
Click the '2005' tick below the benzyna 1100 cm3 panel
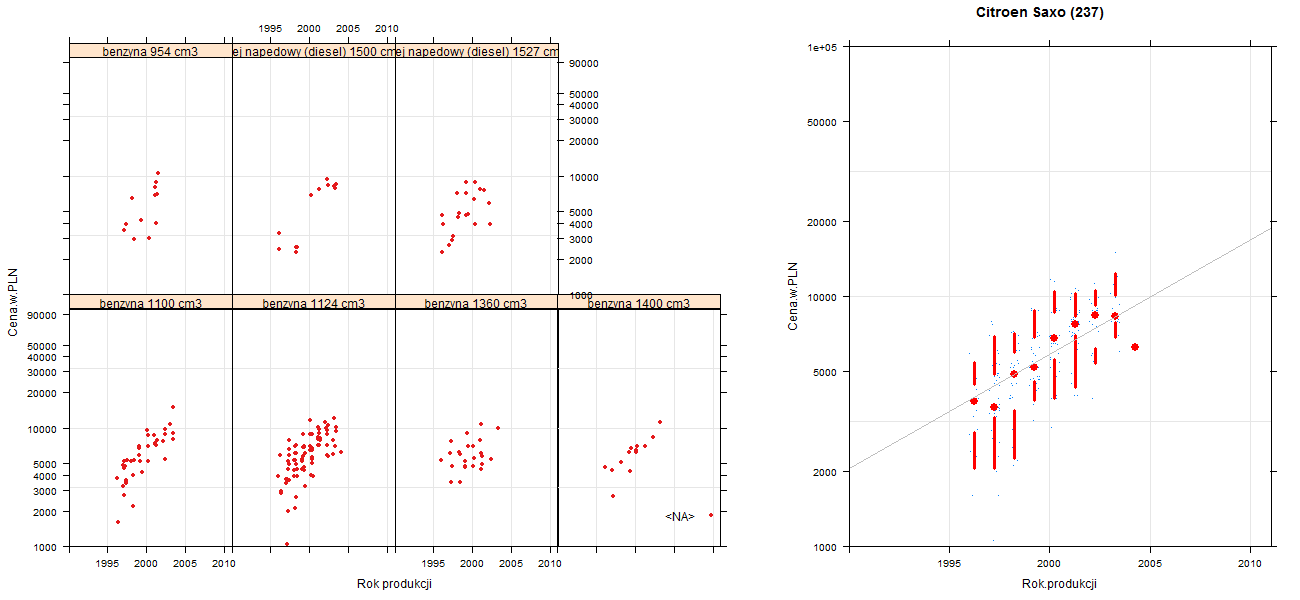(185, 564)
